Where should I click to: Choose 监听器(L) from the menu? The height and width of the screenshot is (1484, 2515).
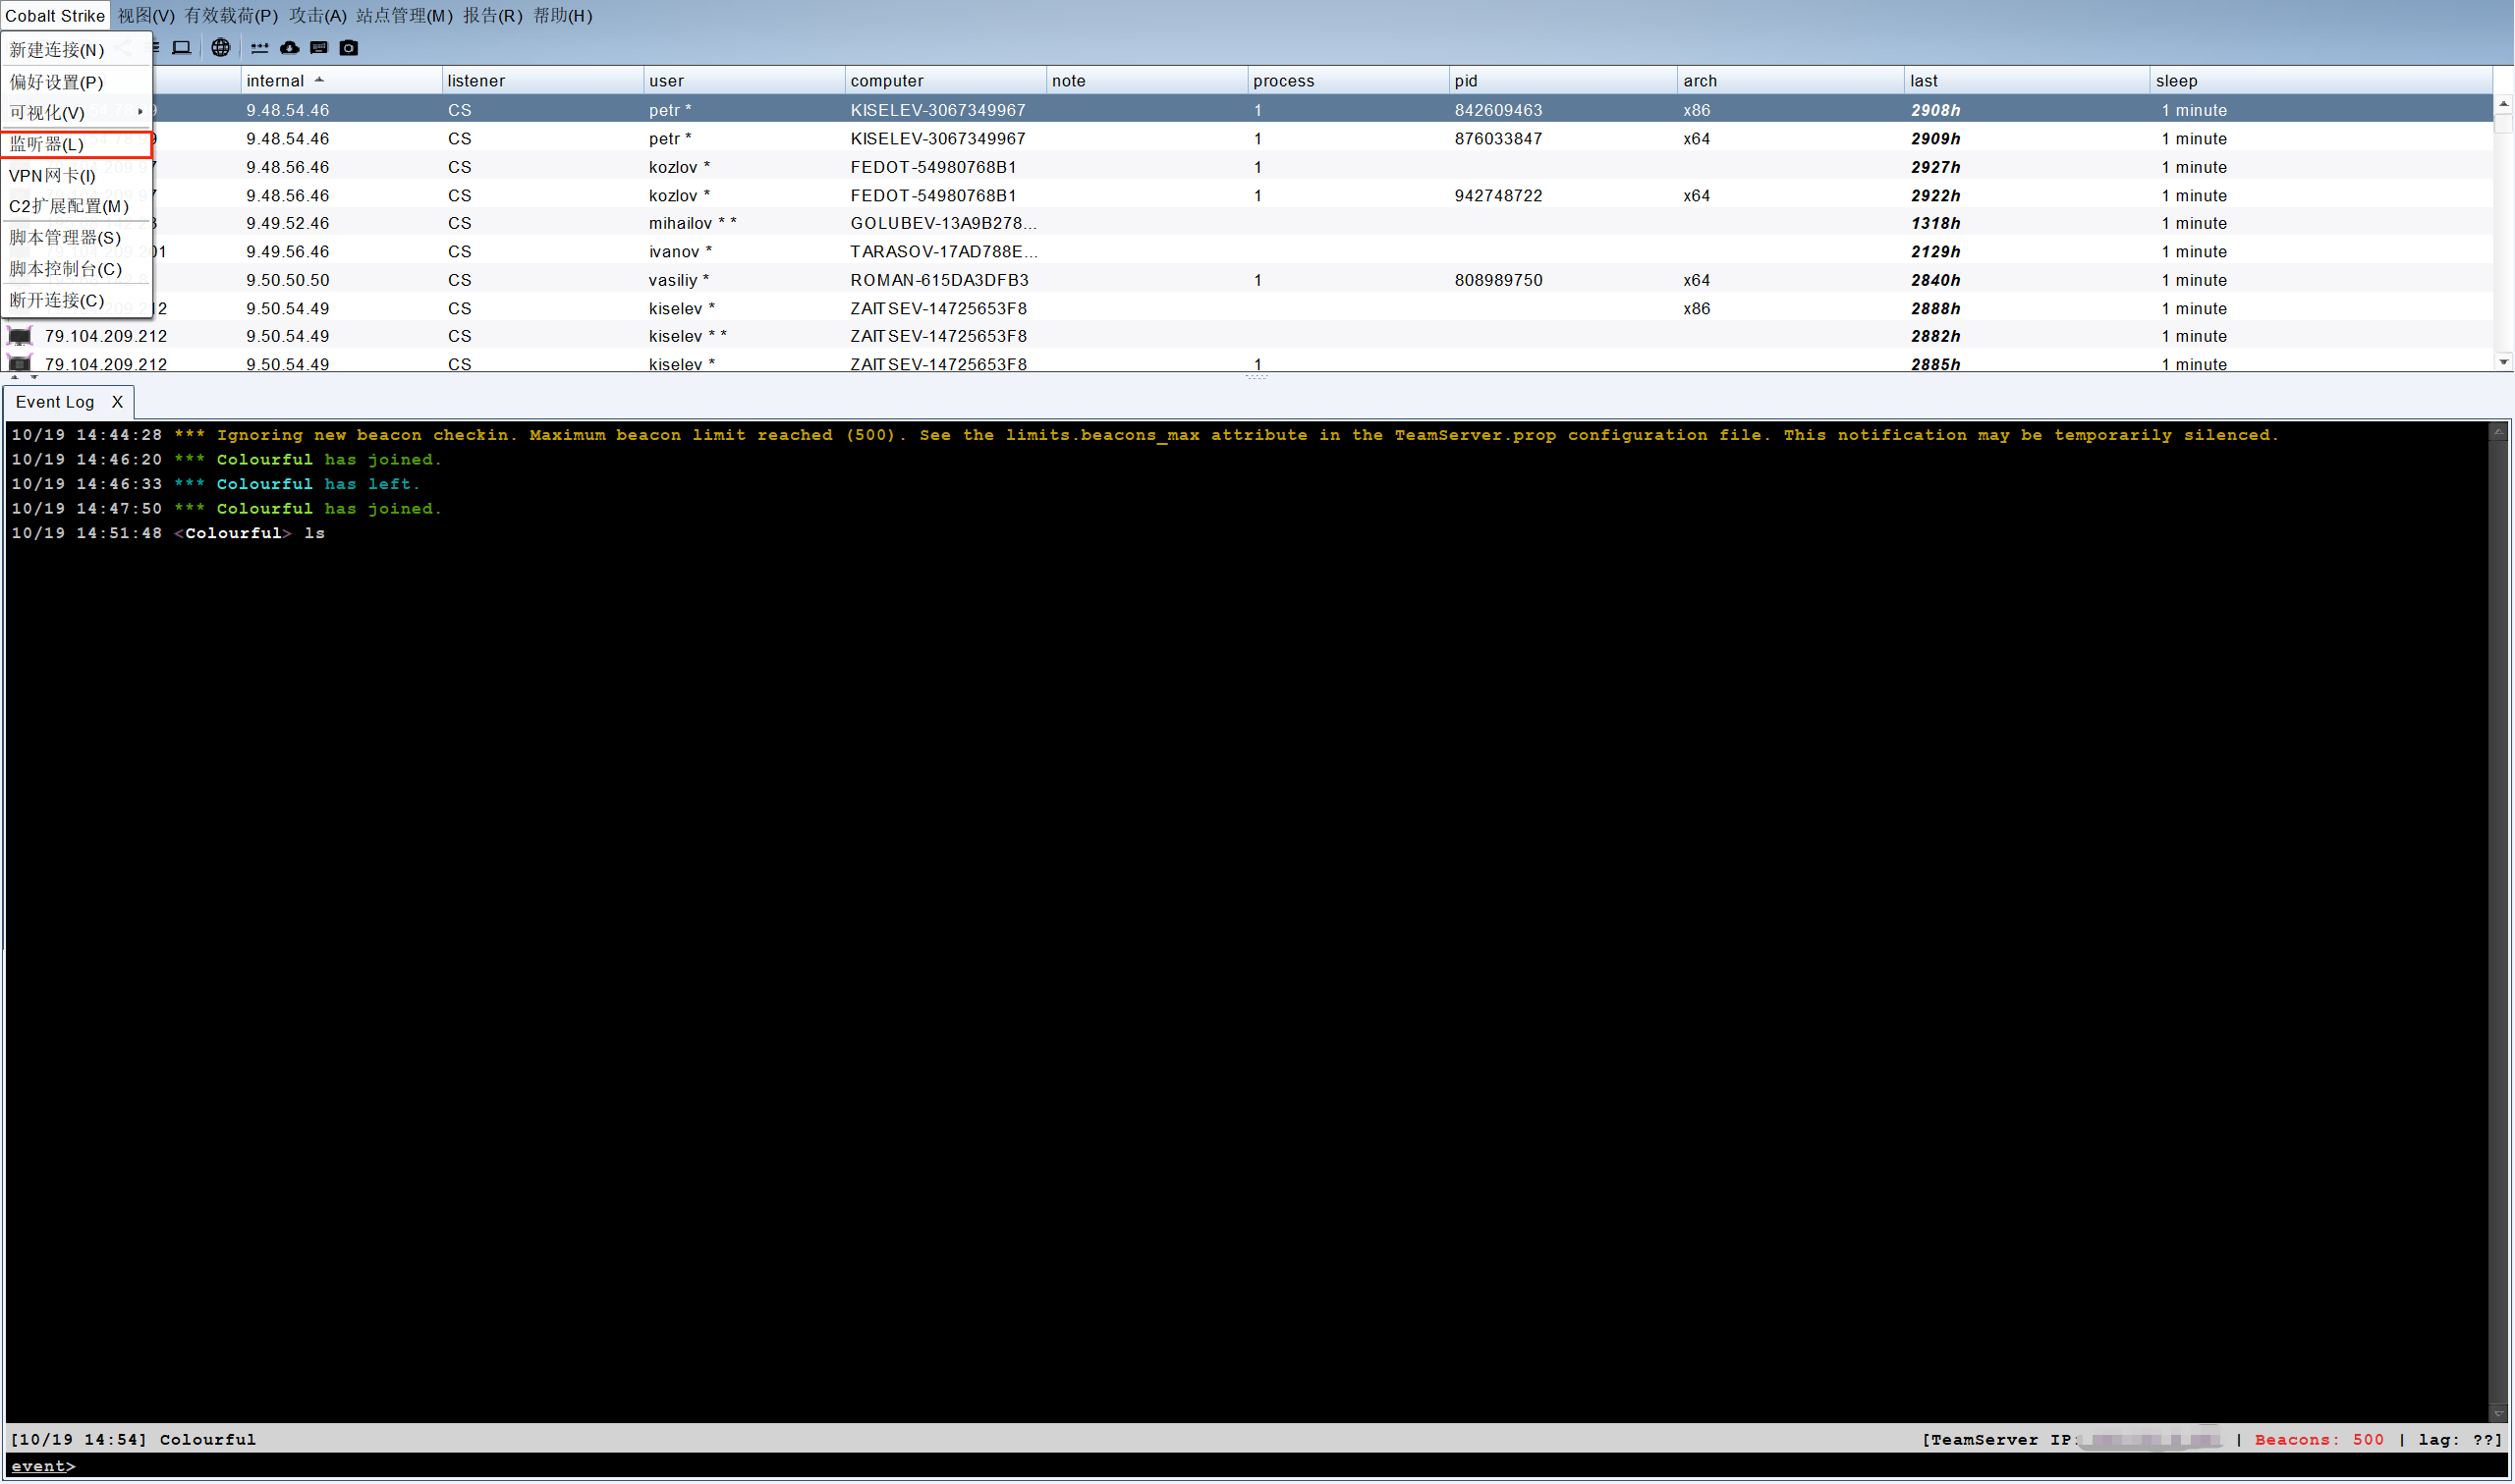tap(77, 144)
